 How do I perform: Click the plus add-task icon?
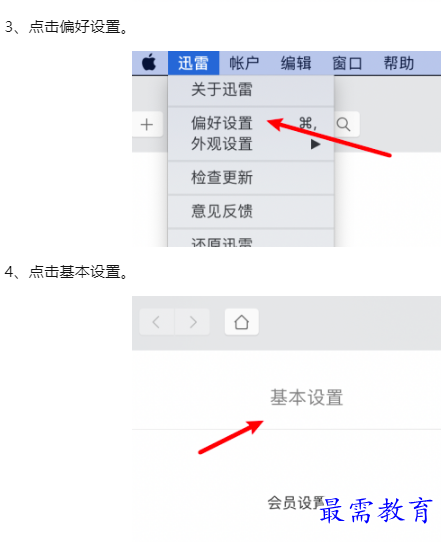coord(147,124)
